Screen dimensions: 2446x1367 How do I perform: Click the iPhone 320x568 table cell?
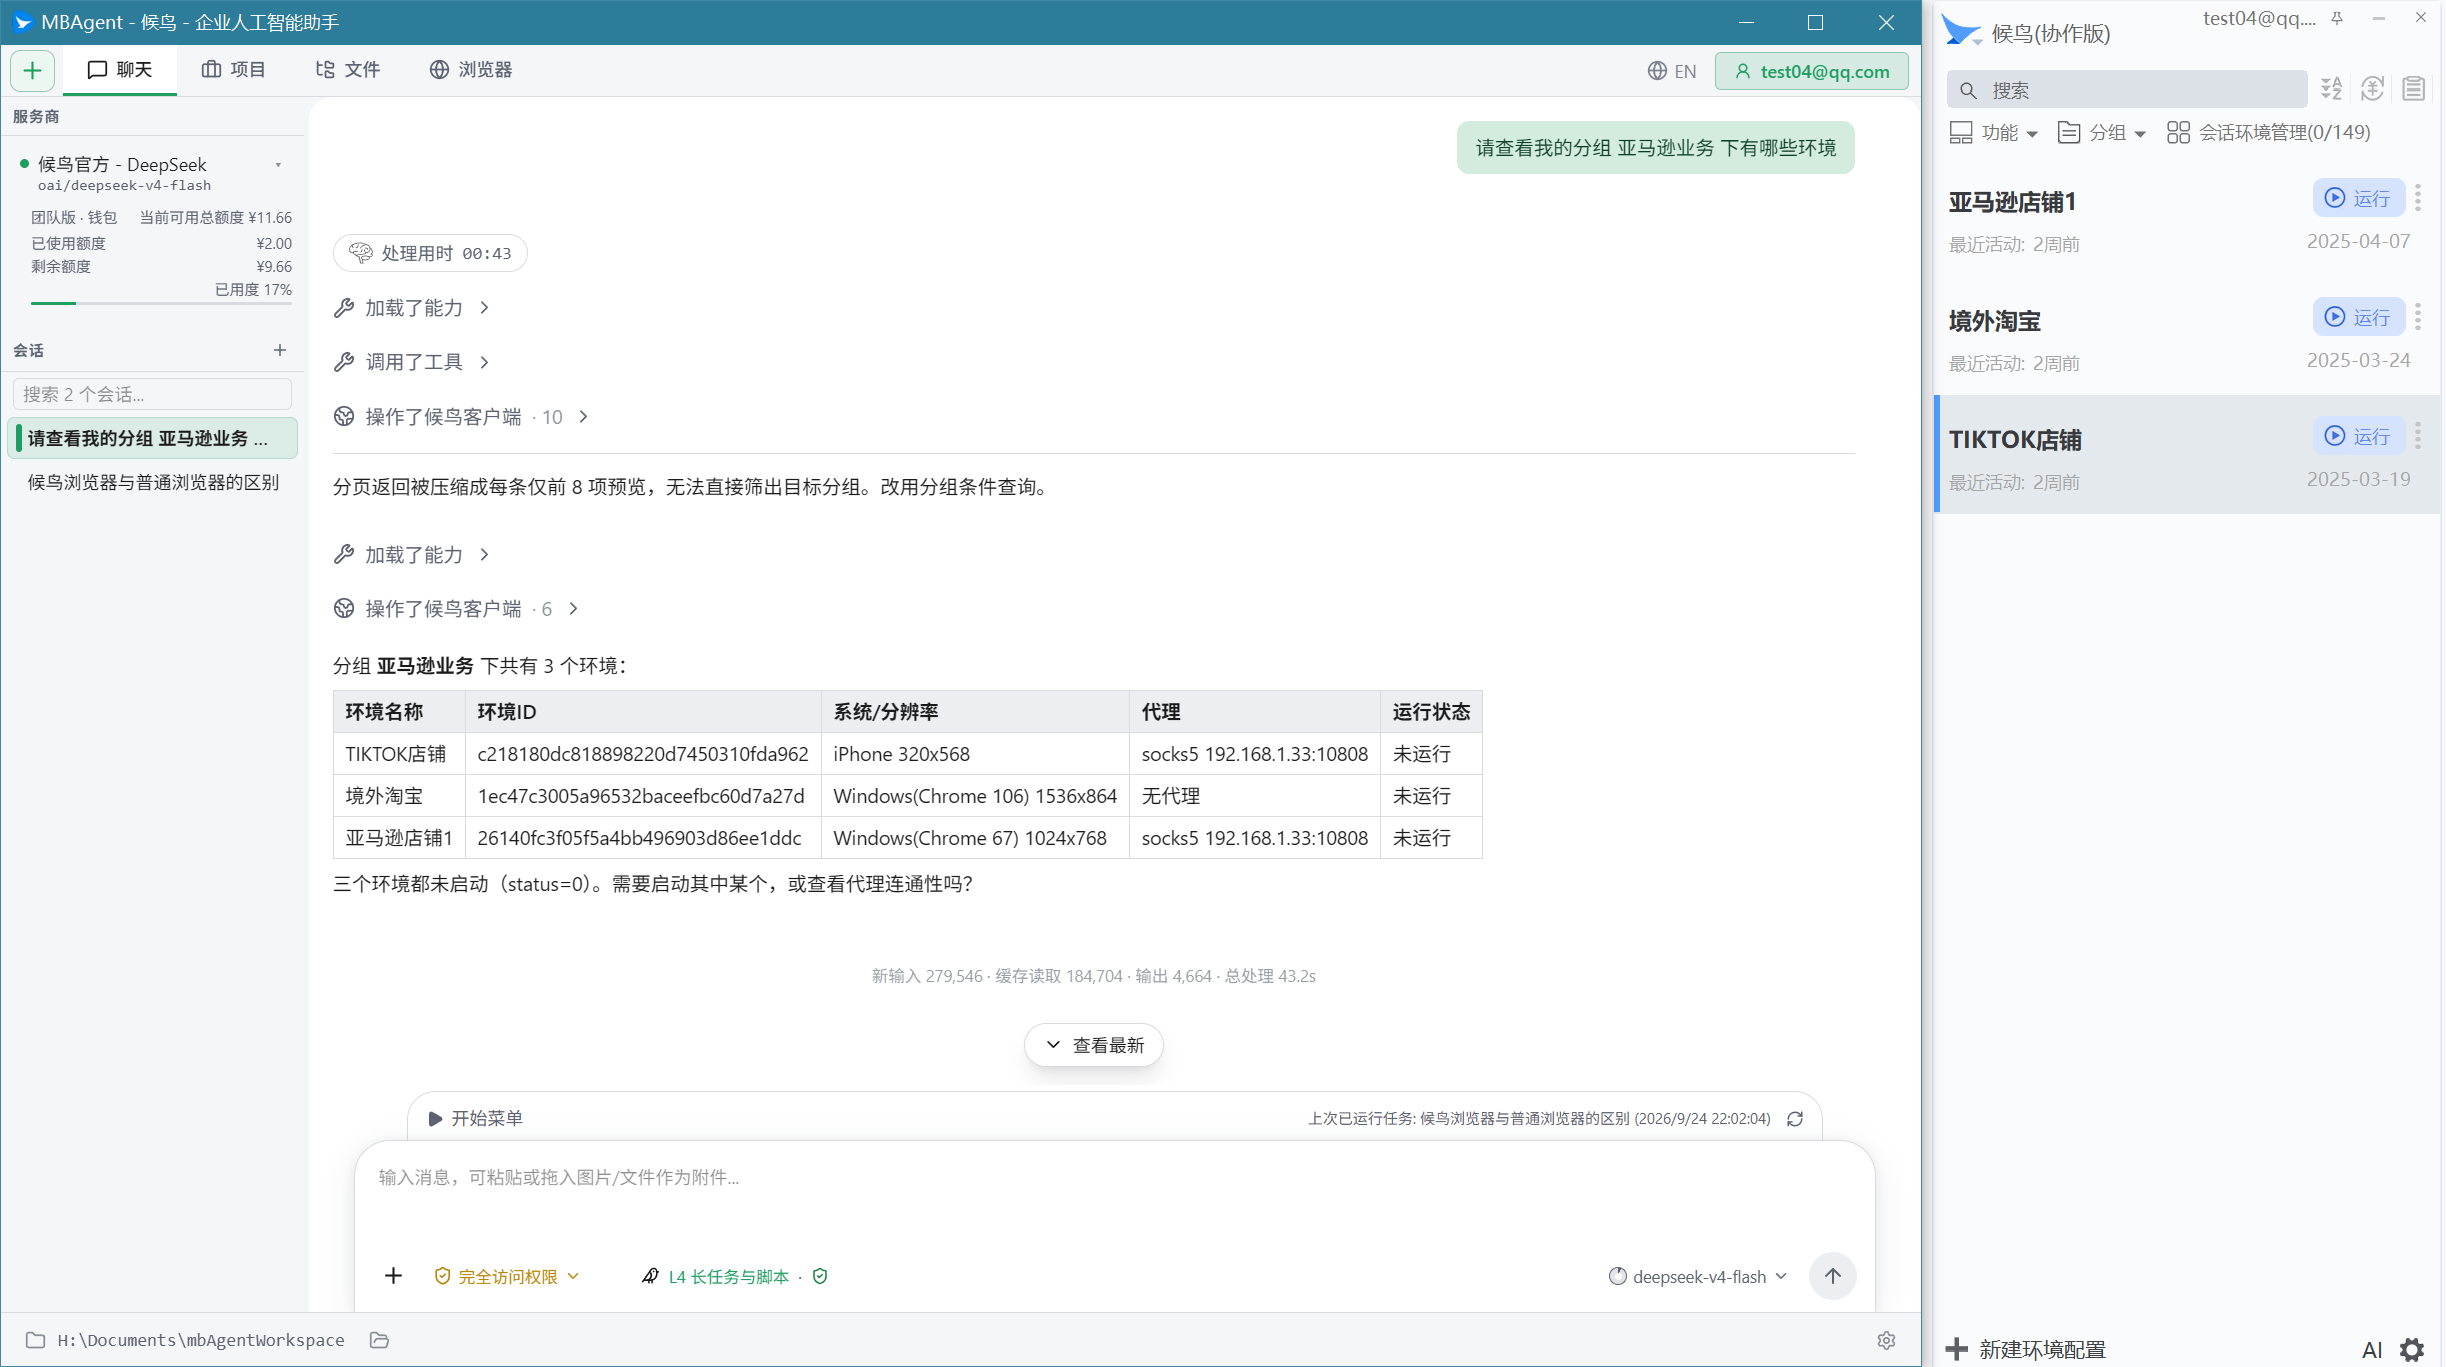(975, 754)
